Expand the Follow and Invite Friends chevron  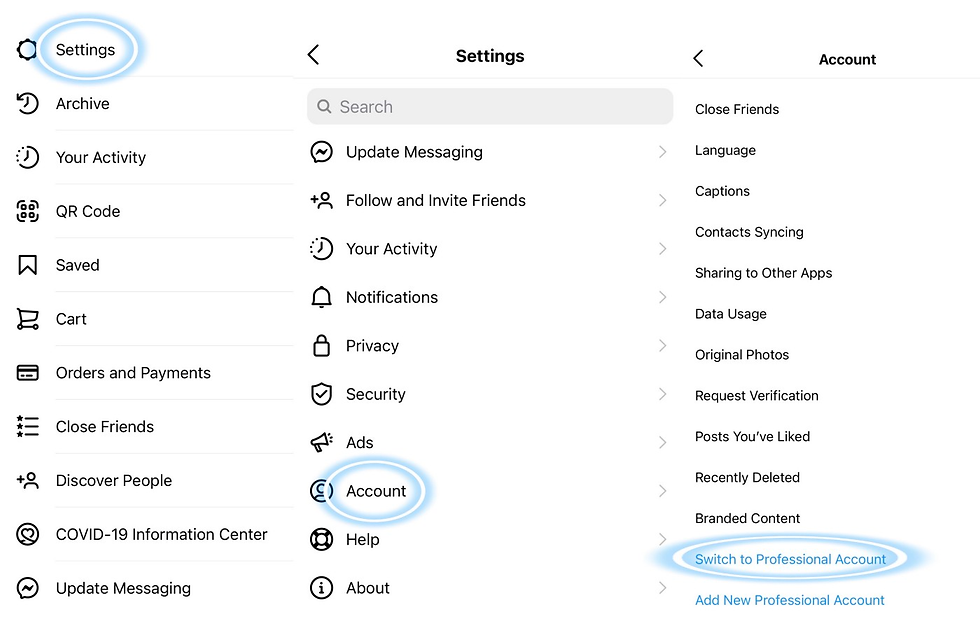tap(662, 201)
